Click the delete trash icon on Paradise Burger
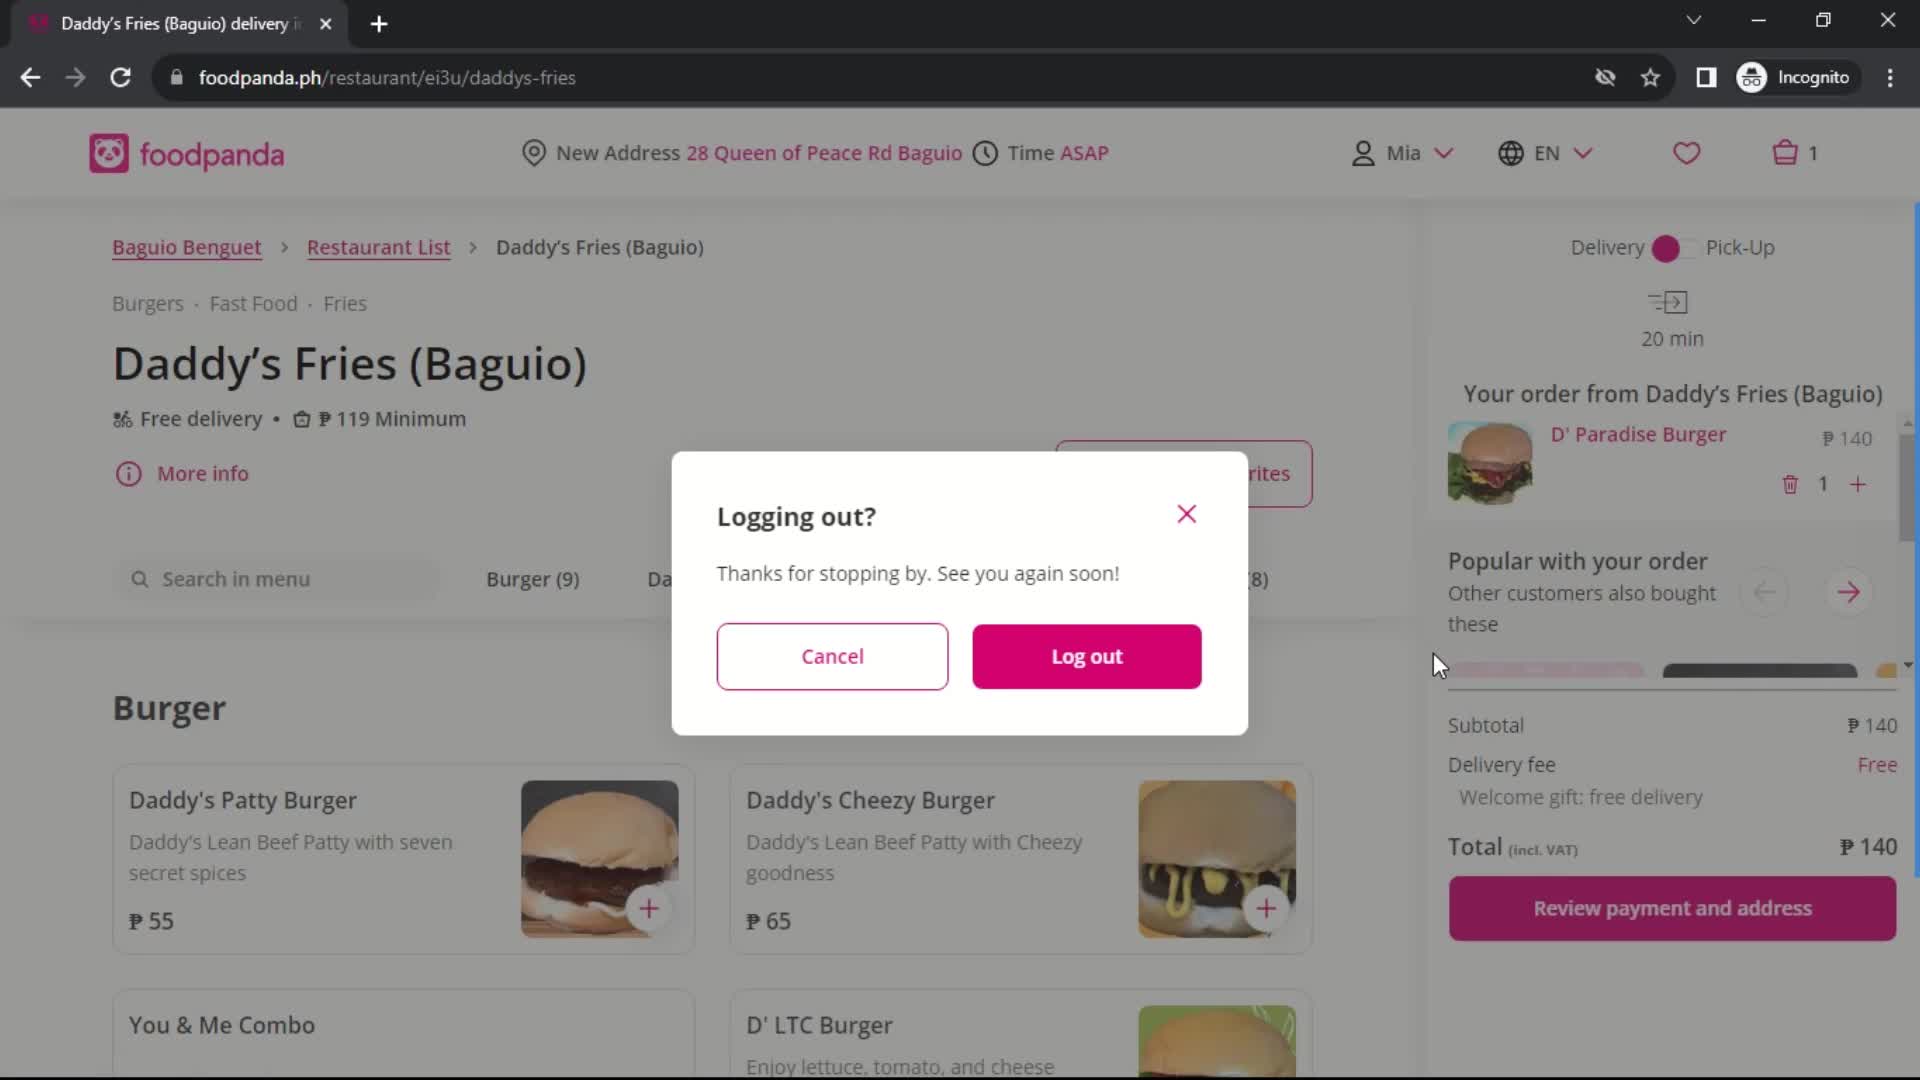Image resolution: width=1920 pixels, height=1080 pixels. 1791,484
